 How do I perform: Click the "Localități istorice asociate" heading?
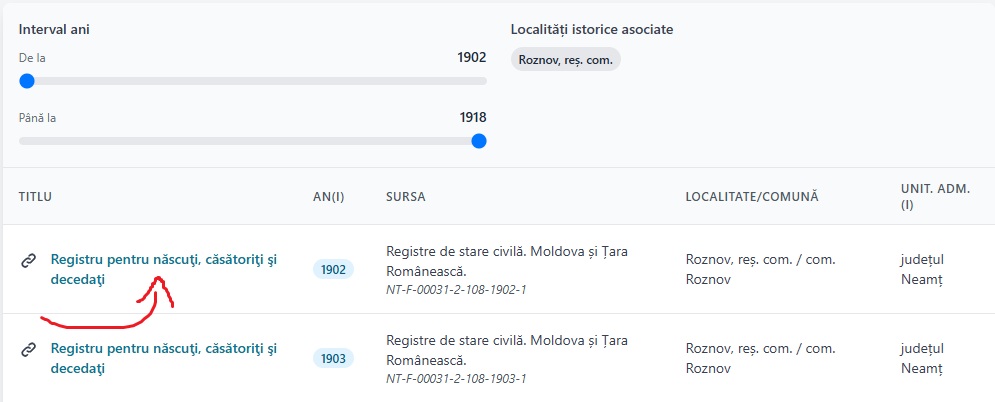pyautogui.click(x=592, y=29)
